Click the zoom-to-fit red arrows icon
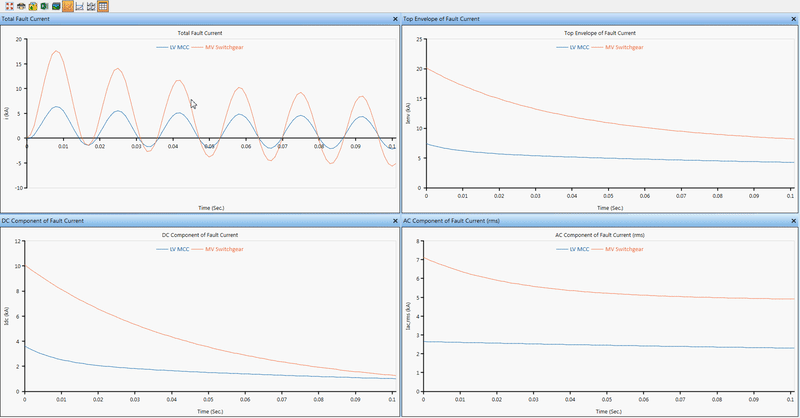This screenshot has width=800, height=418. click(x=7, y=6)
